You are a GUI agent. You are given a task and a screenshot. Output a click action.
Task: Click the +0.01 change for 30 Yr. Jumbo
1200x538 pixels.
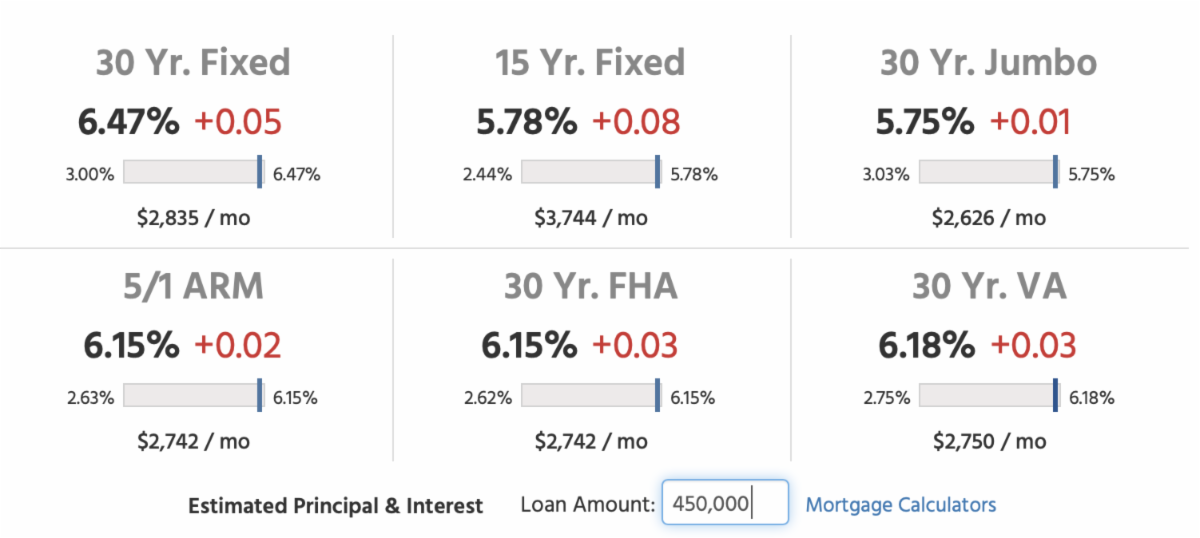1030,123
